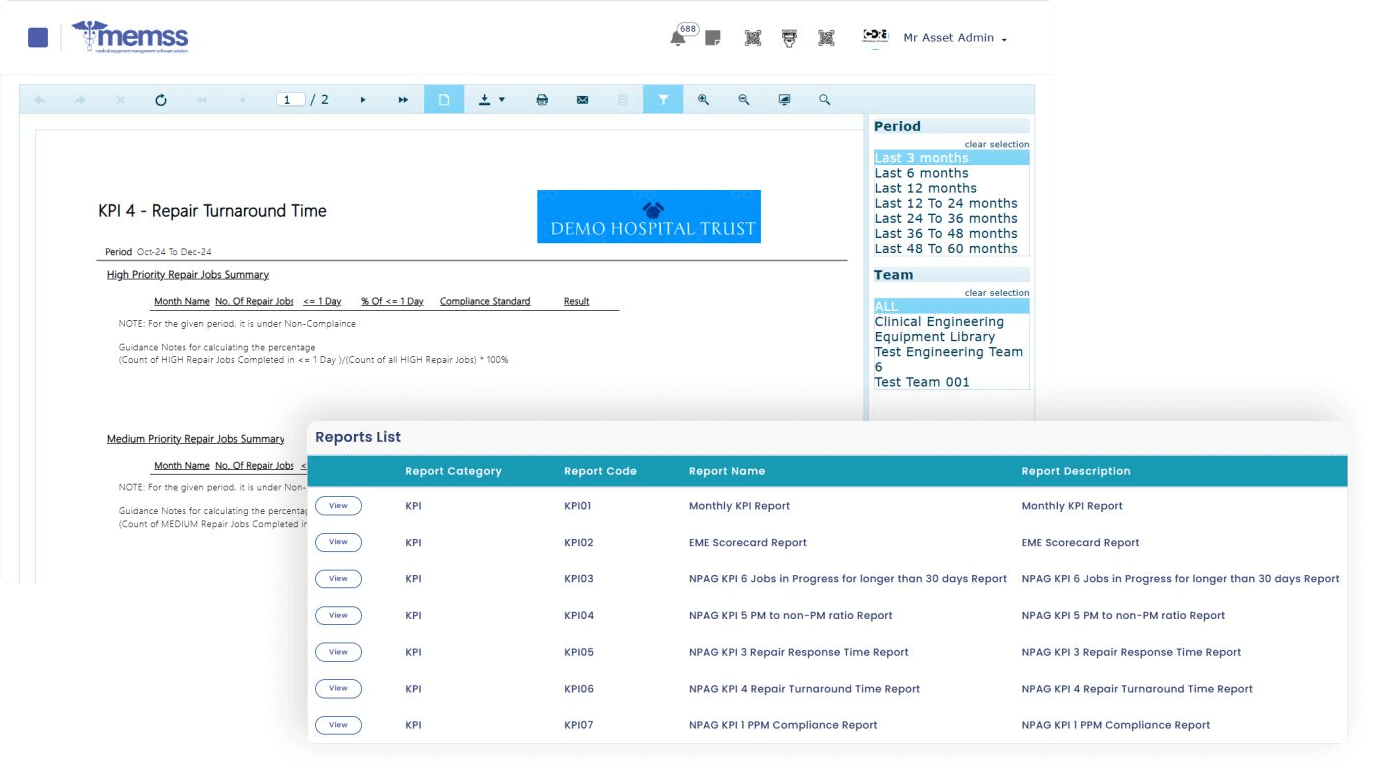This screenshot has height=774, width=1378.
Task: Toggle the filter parameters funnel button
Action: pos(663,99)
